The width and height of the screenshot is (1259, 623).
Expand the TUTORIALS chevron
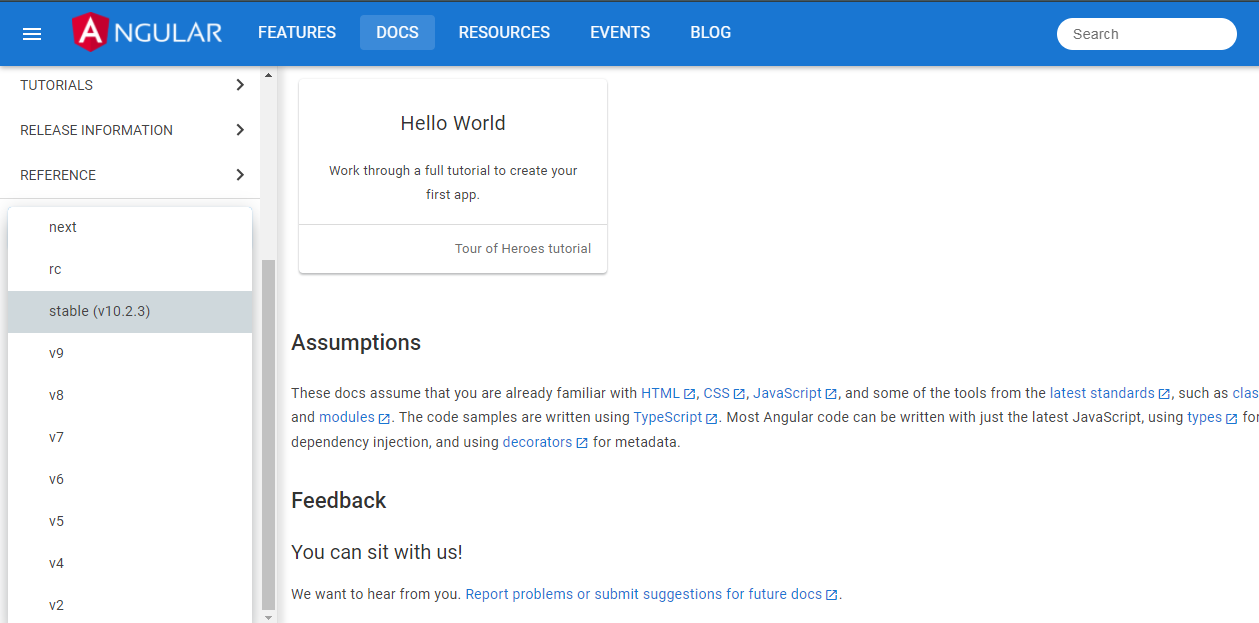(x=240, y=85)
